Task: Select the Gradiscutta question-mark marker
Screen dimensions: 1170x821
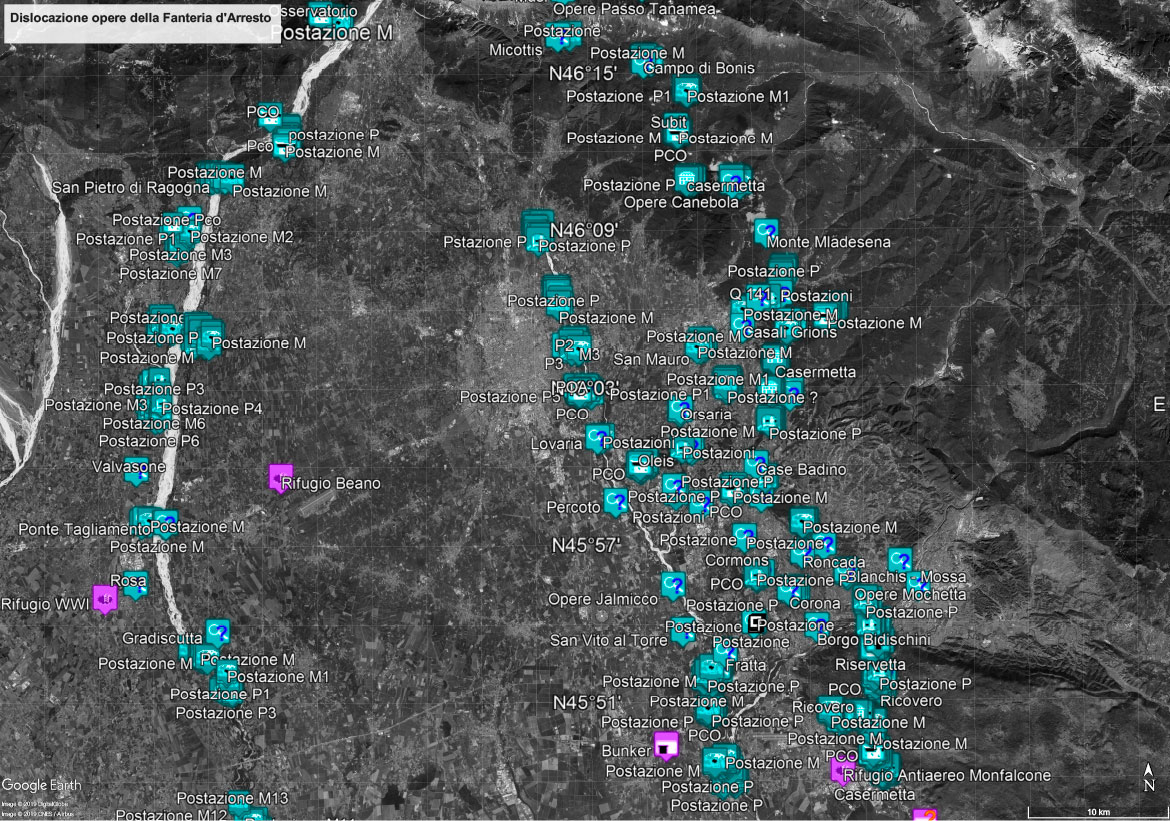Action: (218, 632)
